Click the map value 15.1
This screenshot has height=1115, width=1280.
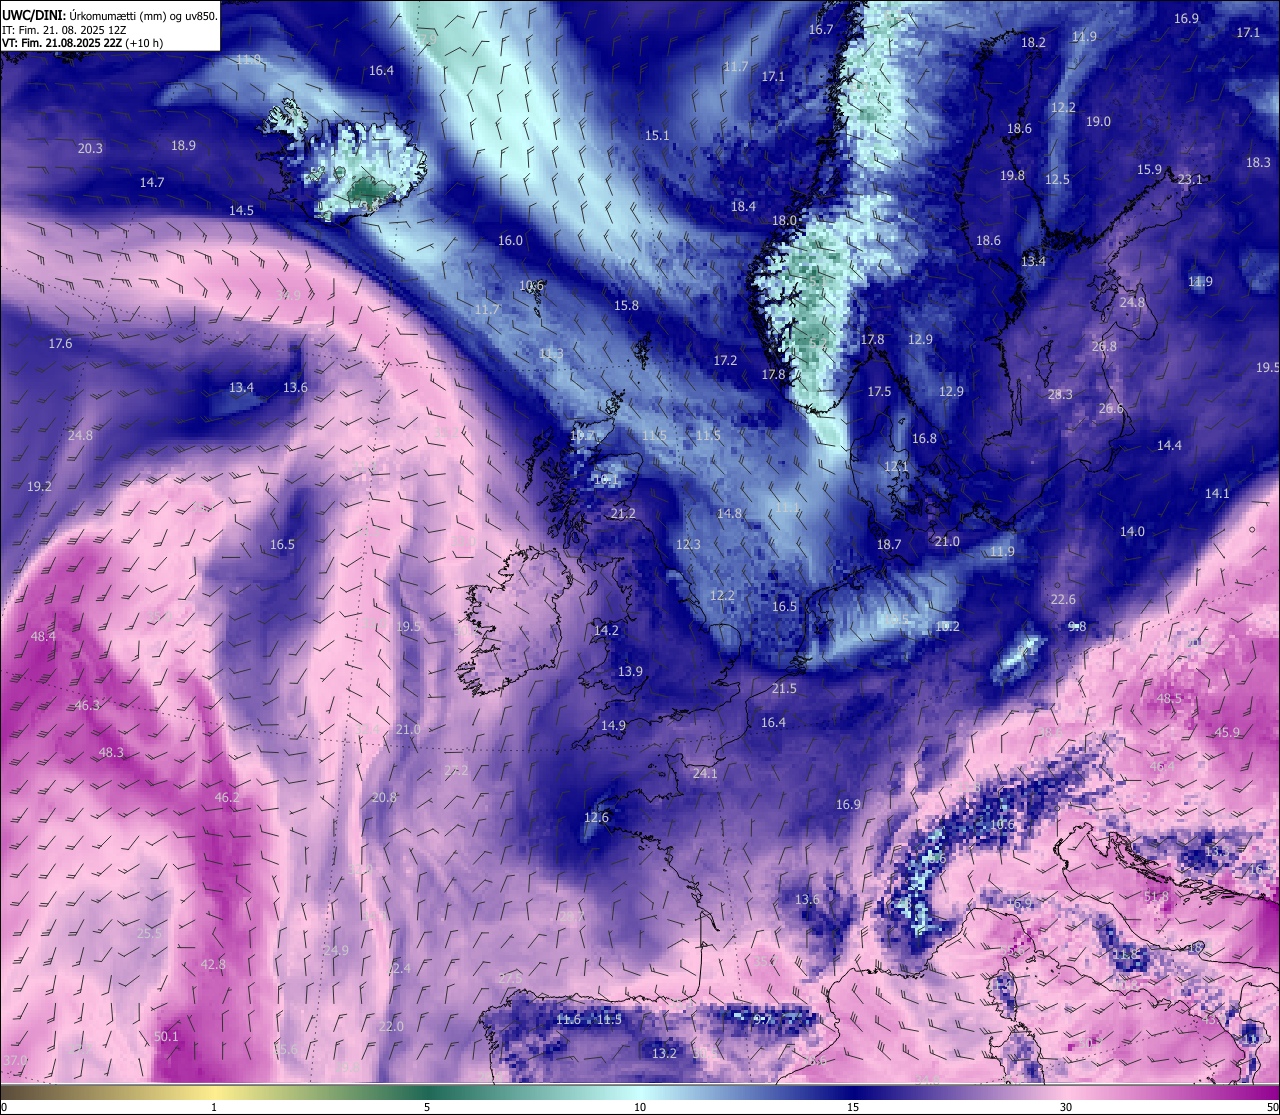657,135
